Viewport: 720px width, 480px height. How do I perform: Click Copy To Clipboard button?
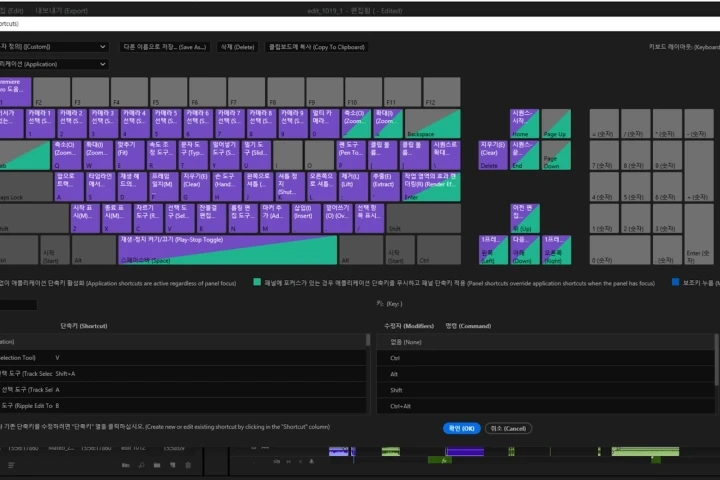tap(317, 47)
